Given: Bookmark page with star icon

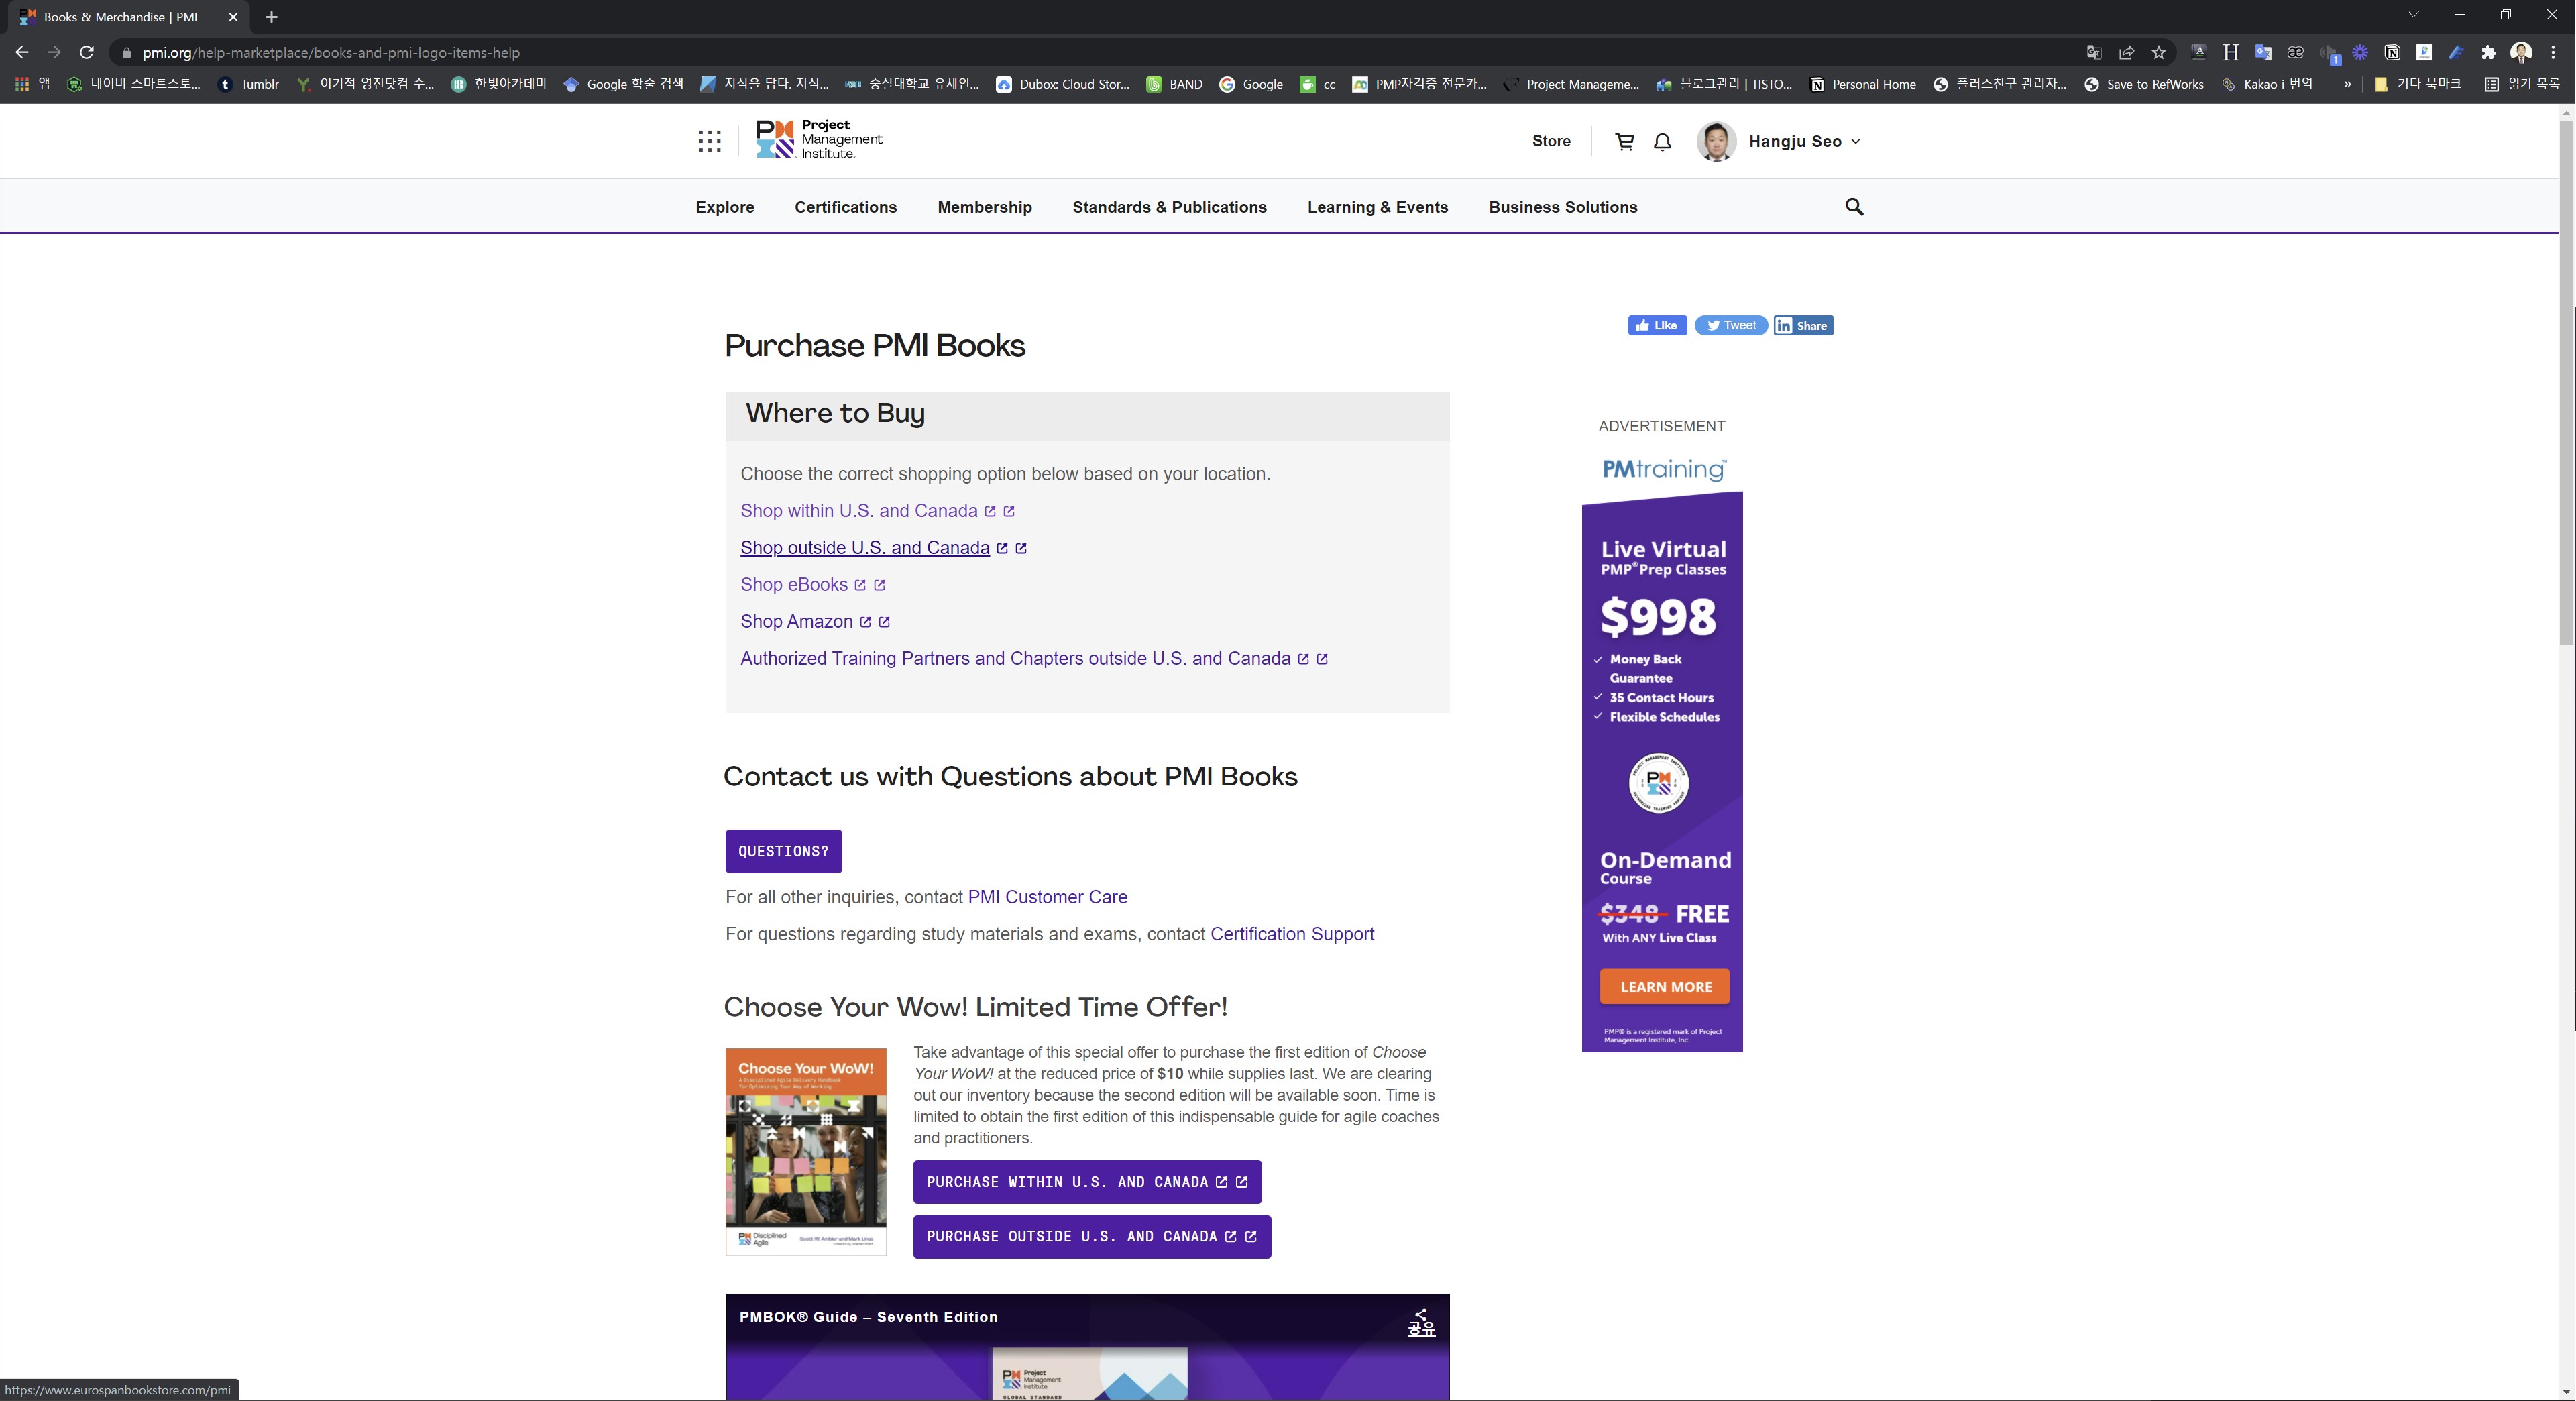Looking at the screenshot, I should click(x=2158, y=53).
